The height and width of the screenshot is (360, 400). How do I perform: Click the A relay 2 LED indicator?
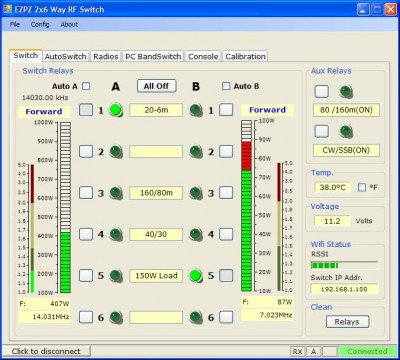tap(116, 152)
